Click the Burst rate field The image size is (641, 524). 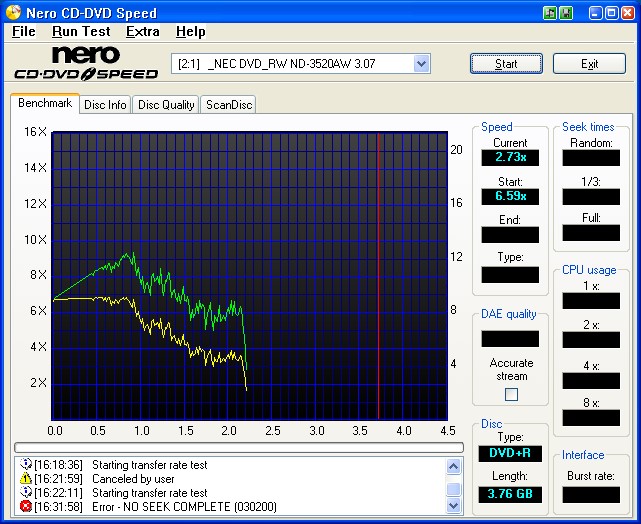(591, 495)
